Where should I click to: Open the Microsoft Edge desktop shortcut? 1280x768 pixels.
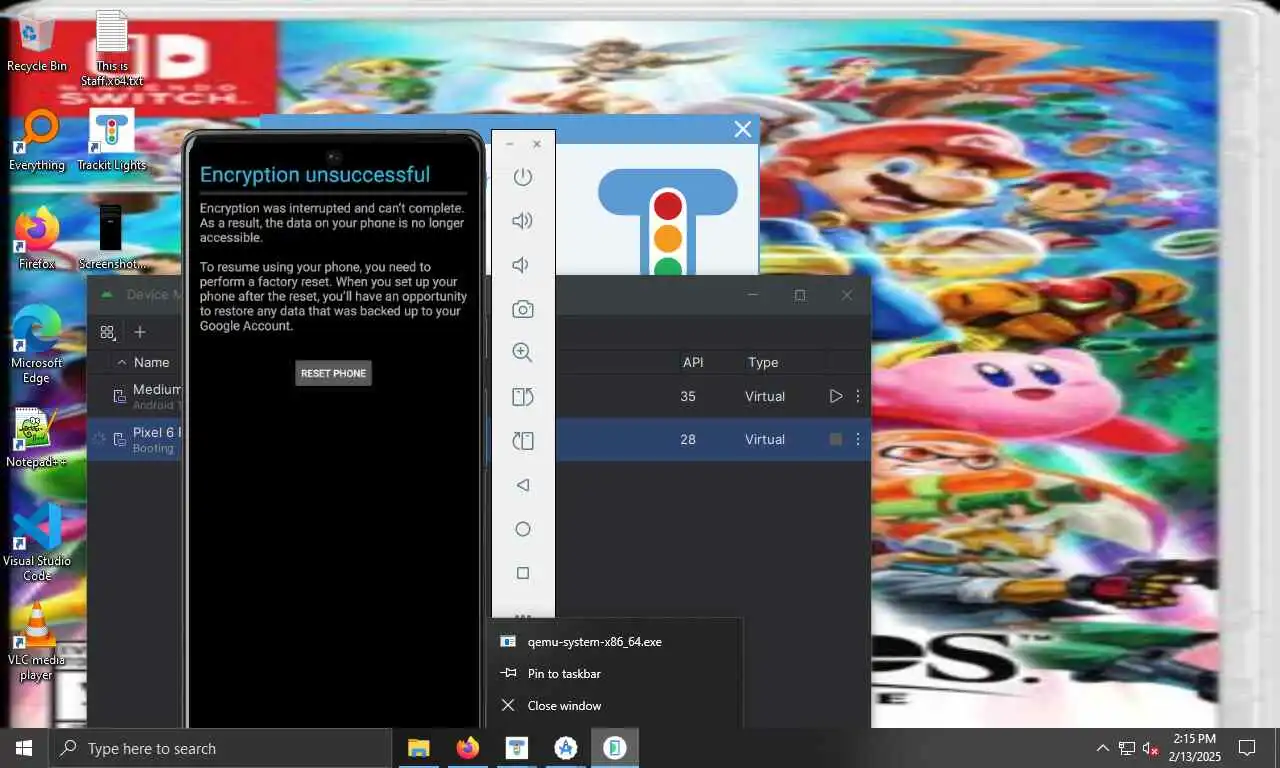point(37,345)
